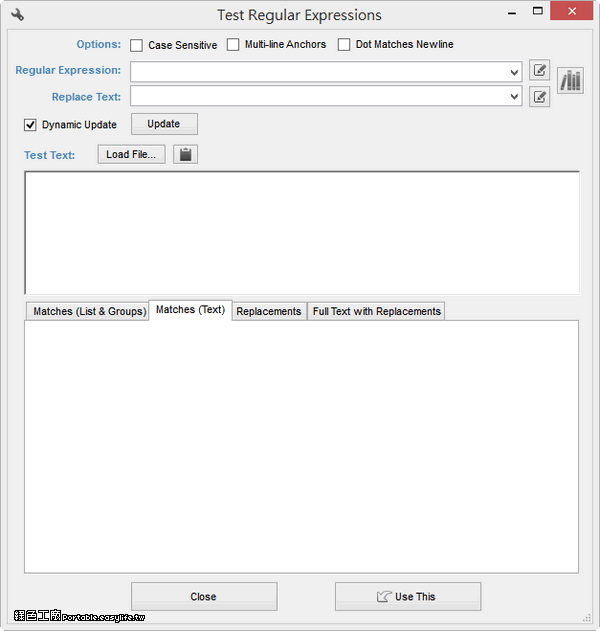Switch to Matches (List & Groups) tab
Screen dimensions: 600x631
[x=88, y=311]
